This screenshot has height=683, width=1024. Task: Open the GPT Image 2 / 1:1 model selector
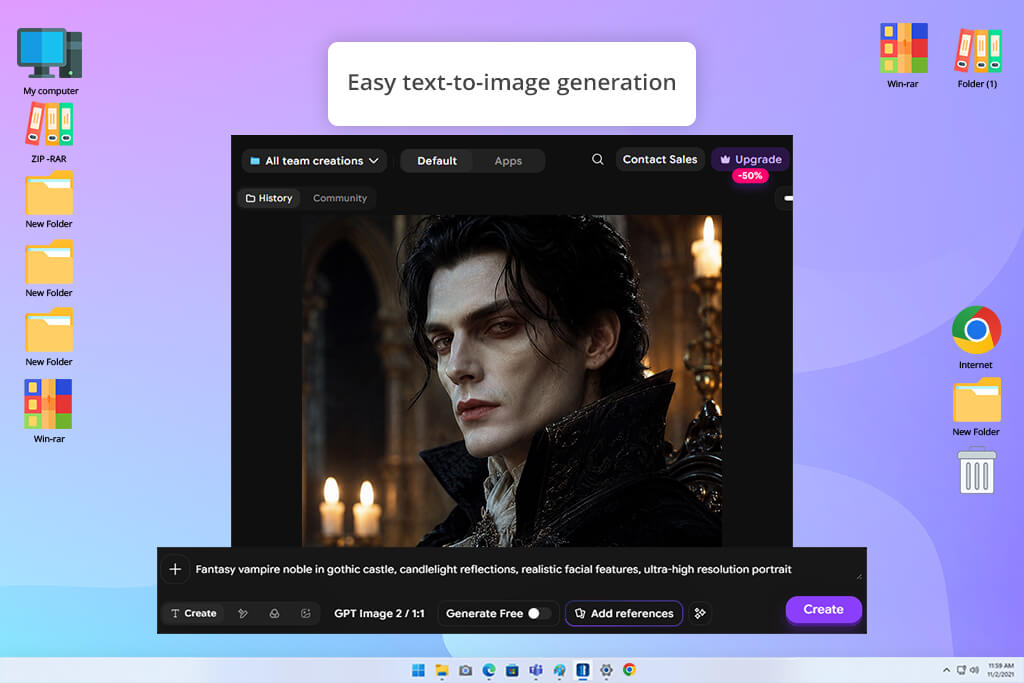[x=379, y=613]
